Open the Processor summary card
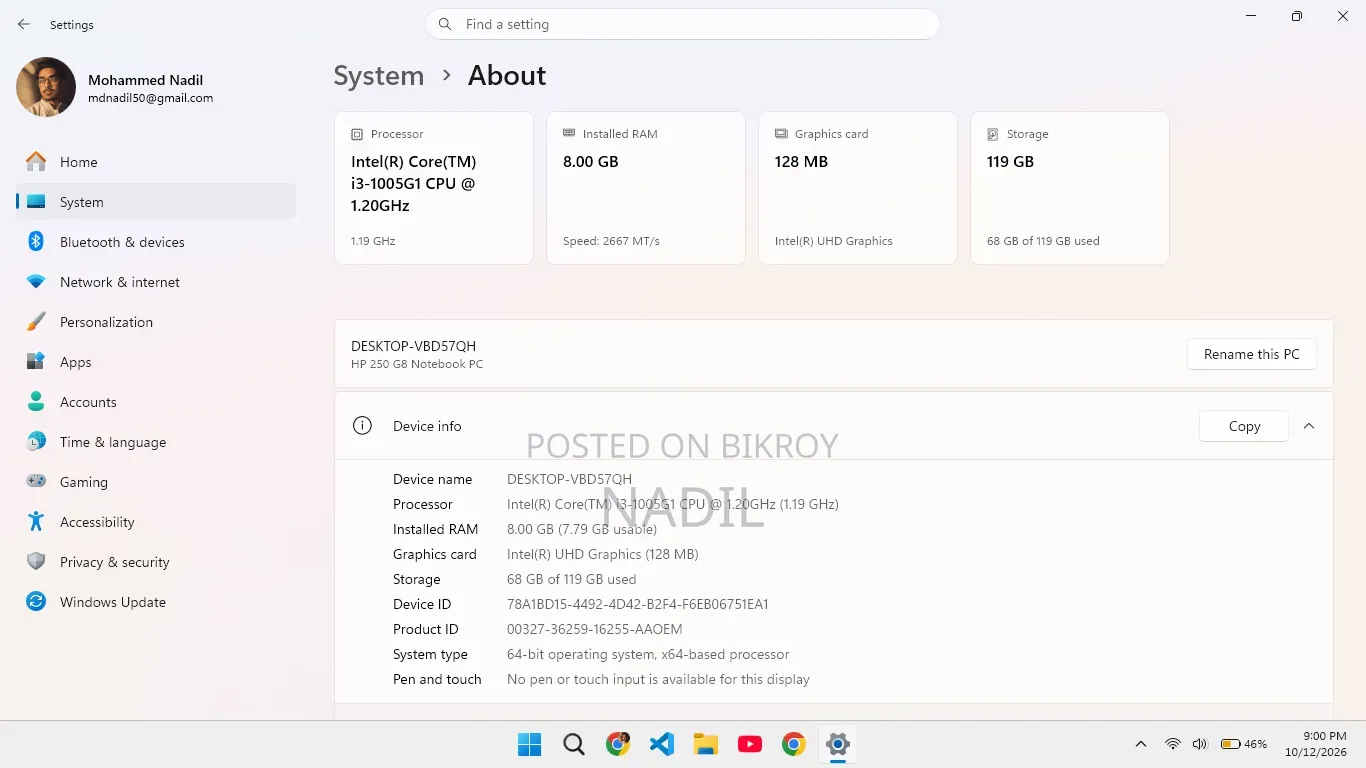 click(x=434, y=188)
